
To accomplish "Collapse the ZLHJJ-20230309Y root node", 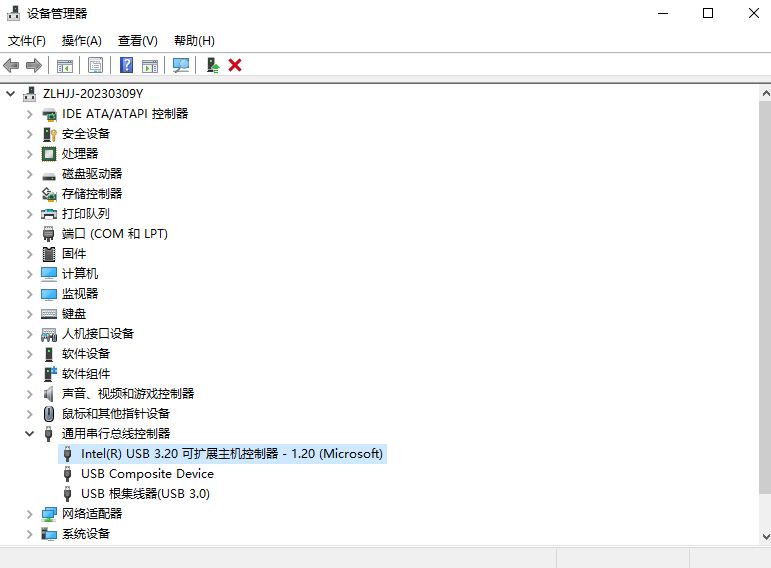I will [10, 93].
